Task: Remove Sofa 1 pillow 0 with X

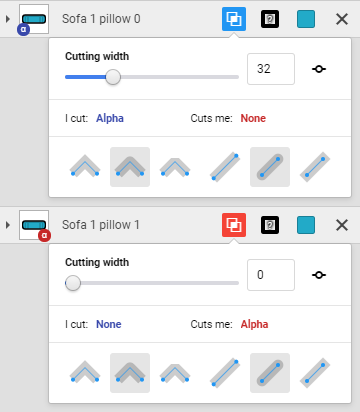Action: pos(342,19)
